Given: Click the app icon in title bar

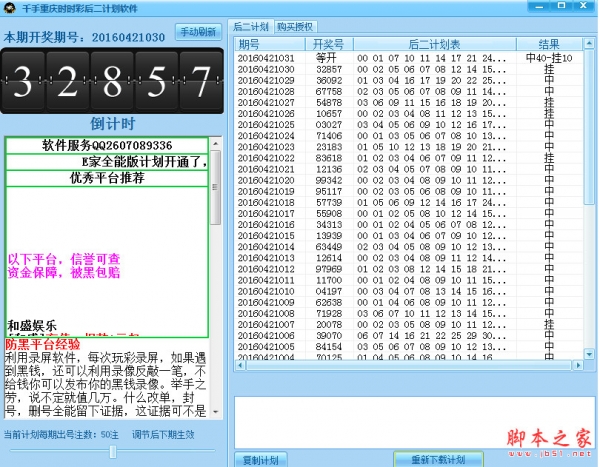Looking at the screenshot, I should pos(9,8).
